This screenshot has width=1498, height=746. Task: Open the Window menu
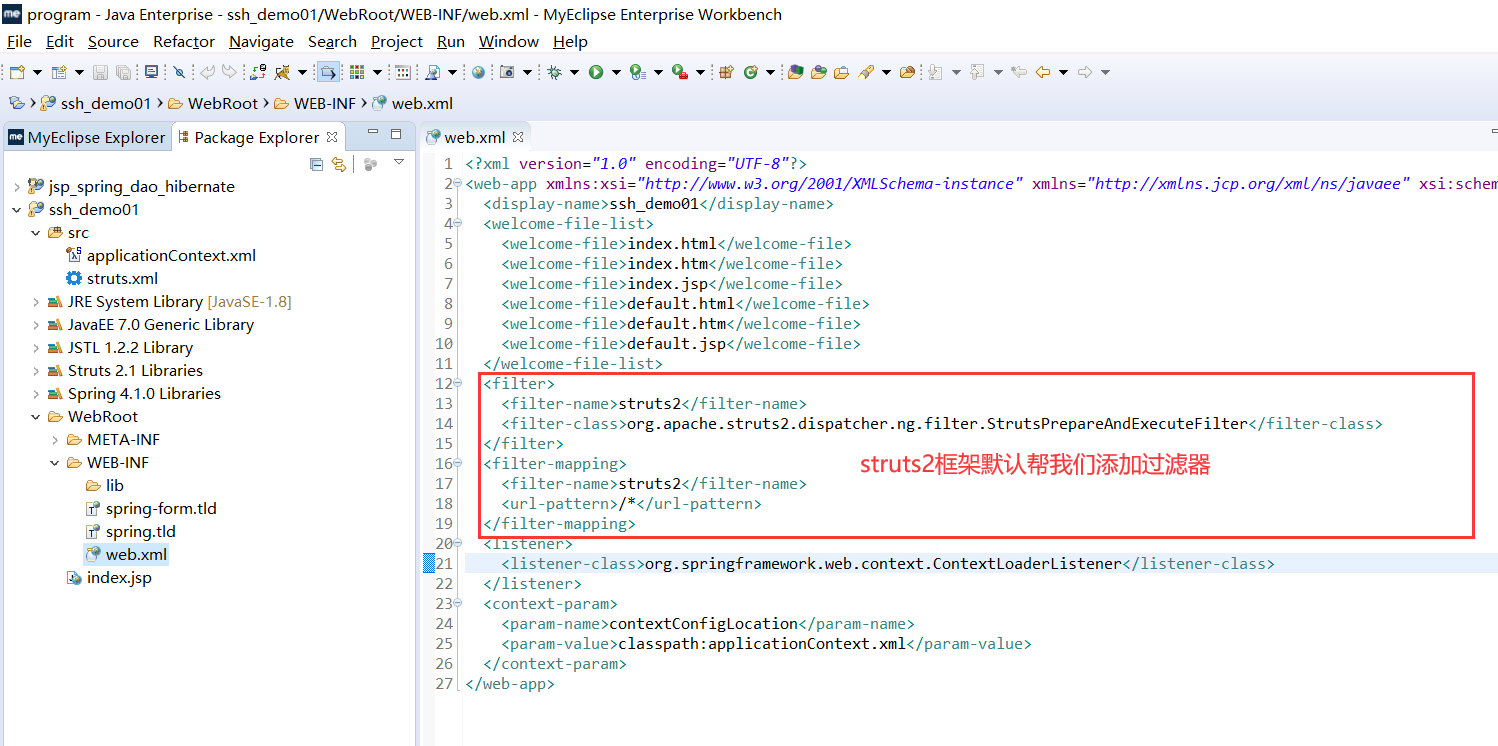click(x=508, y=41)
